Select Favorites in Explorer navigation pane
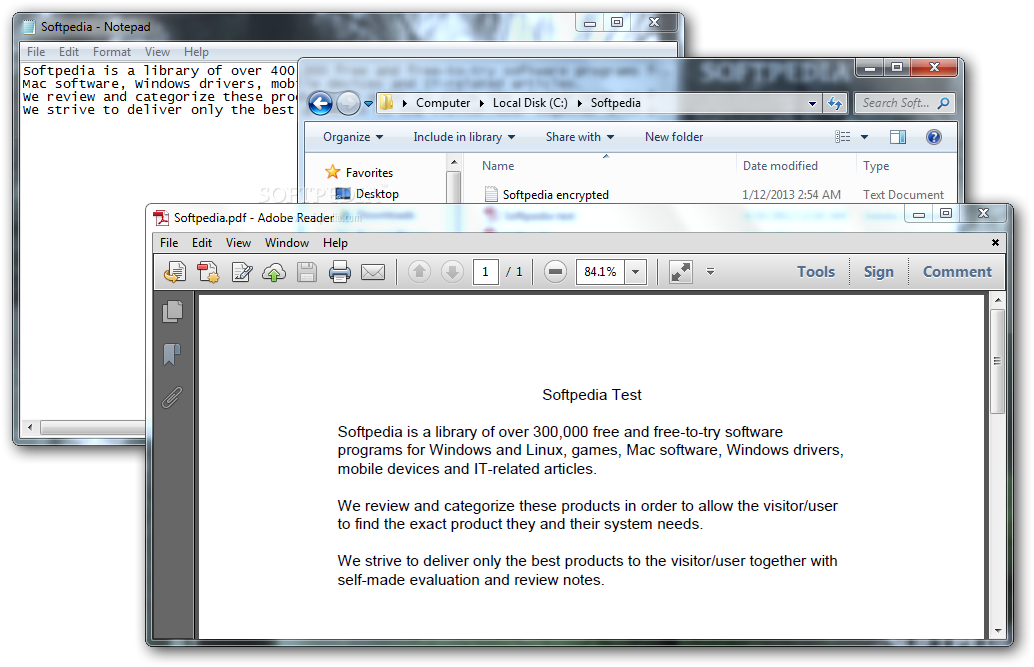This screenshot has height=667, width=1034. [359, 172]
